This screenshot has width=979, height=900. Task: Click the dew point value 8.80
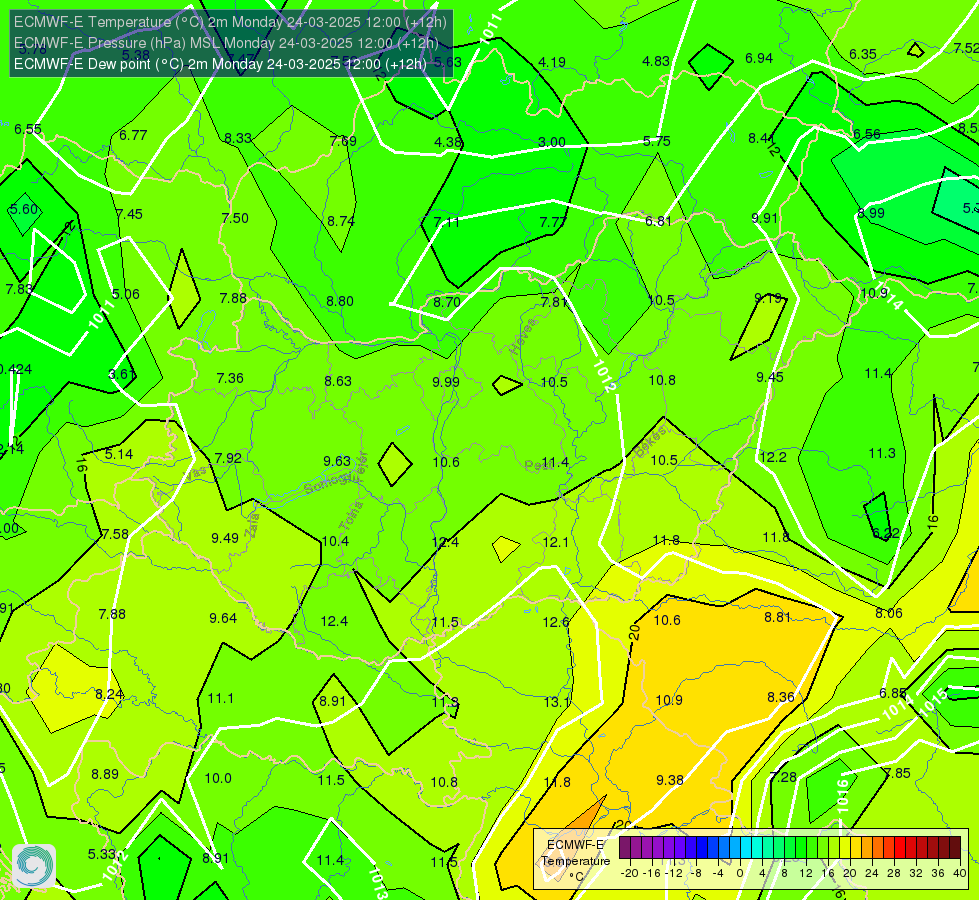340,301
